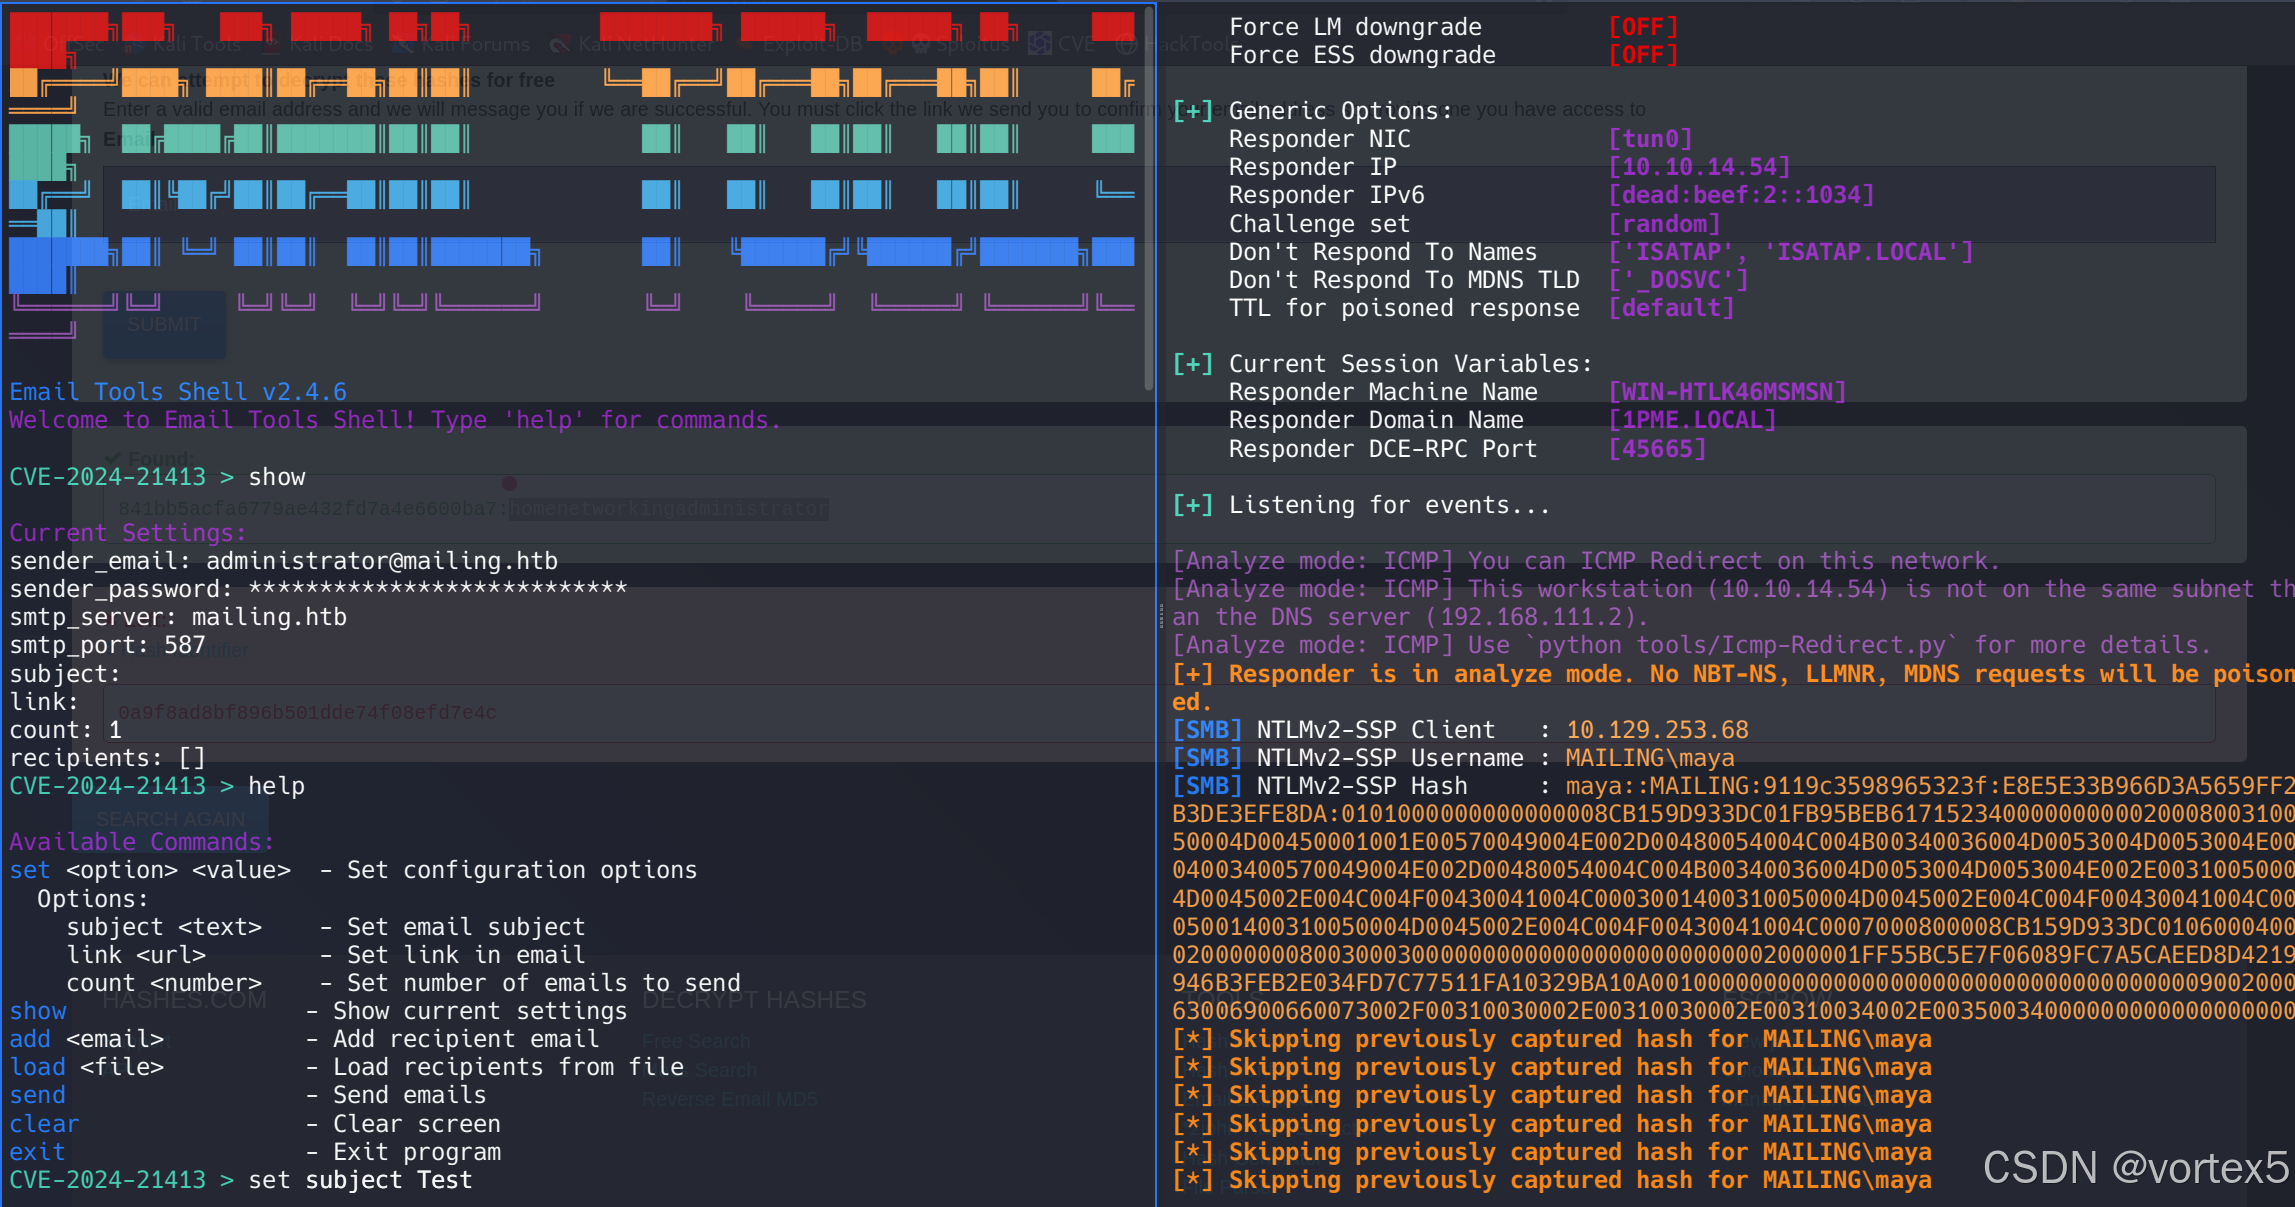
Task: Open the Kali NetHunter bookmark
Action: pyautogui.click(x=645, y=44)
